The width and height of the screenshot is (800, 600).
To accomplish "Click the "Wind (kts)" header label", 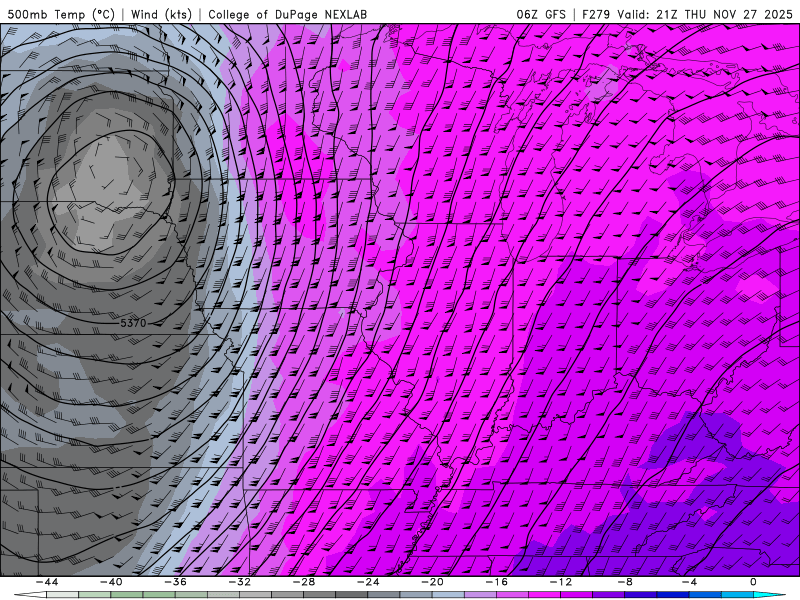I will (x=161, y=14).
